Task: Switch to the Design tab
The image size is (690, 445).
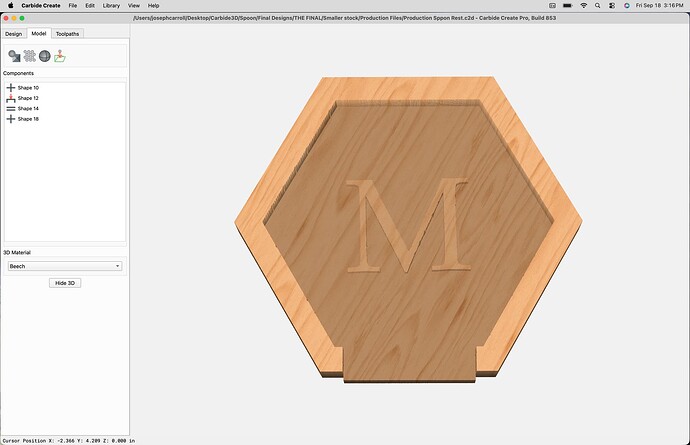Action: coord(14,34)
